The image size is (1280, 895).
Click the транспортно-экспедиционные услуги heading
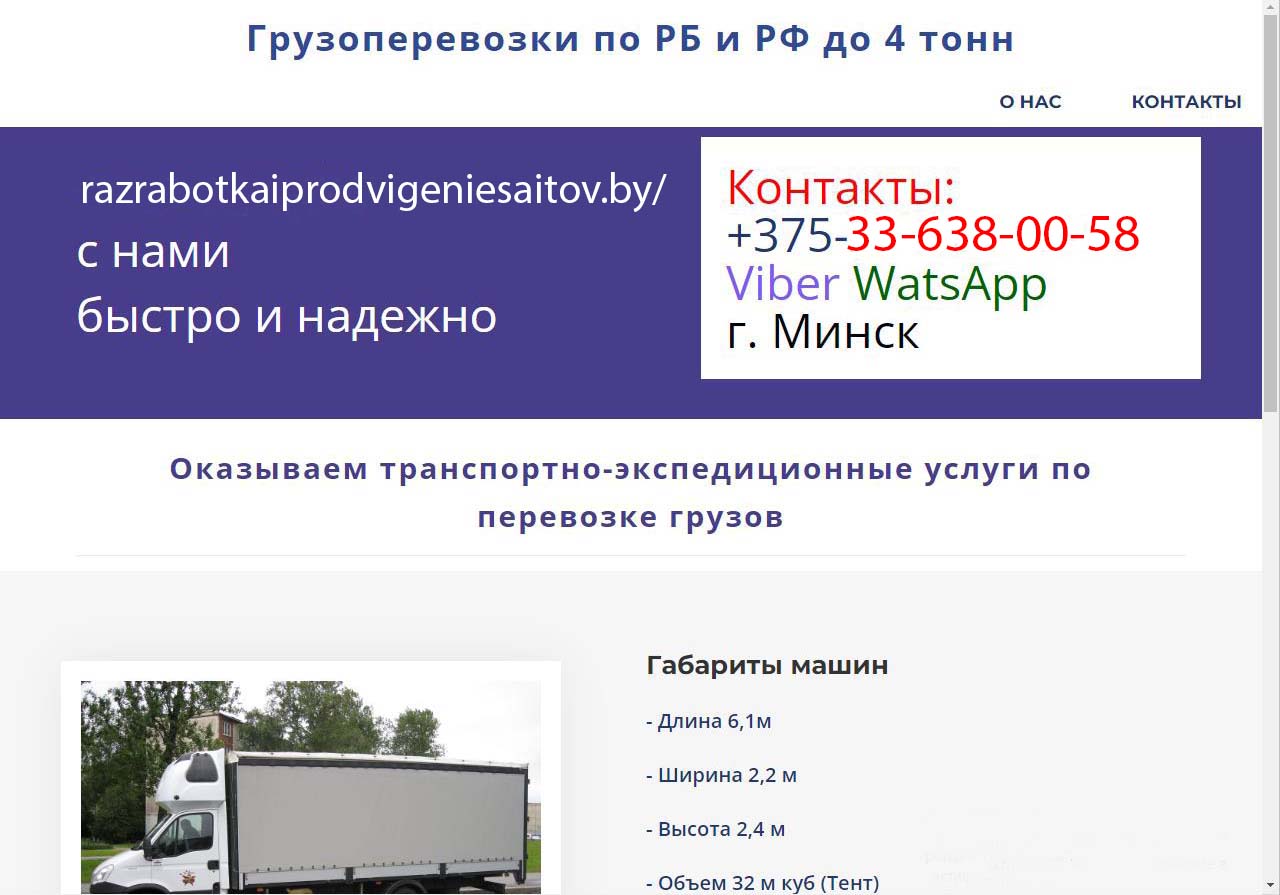pos(630,492)
